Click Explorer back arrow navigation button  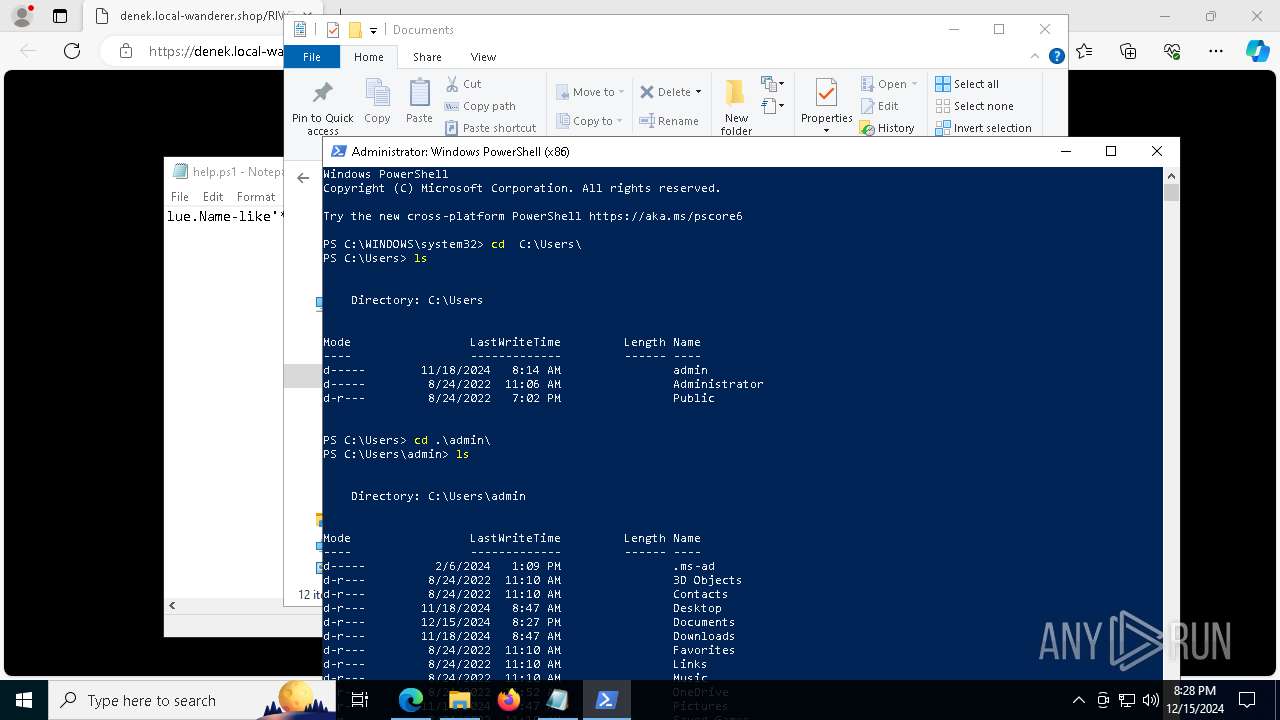[303, 178]
